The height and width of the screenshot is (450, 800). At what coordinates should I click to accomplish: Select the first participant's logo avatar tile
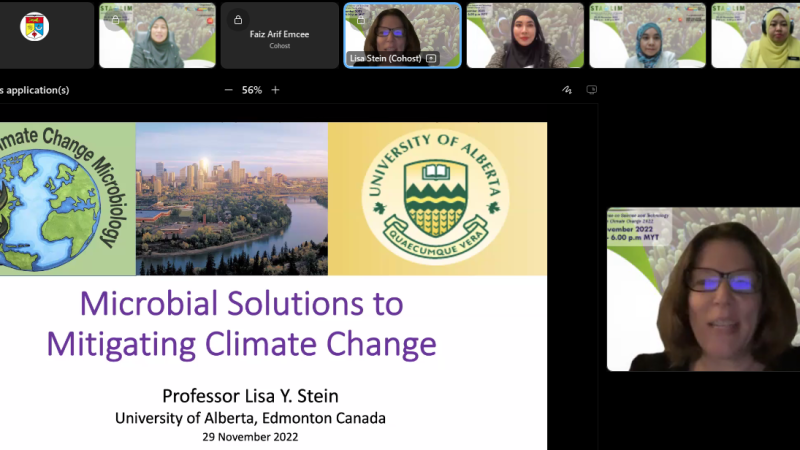tap(35, 27)
